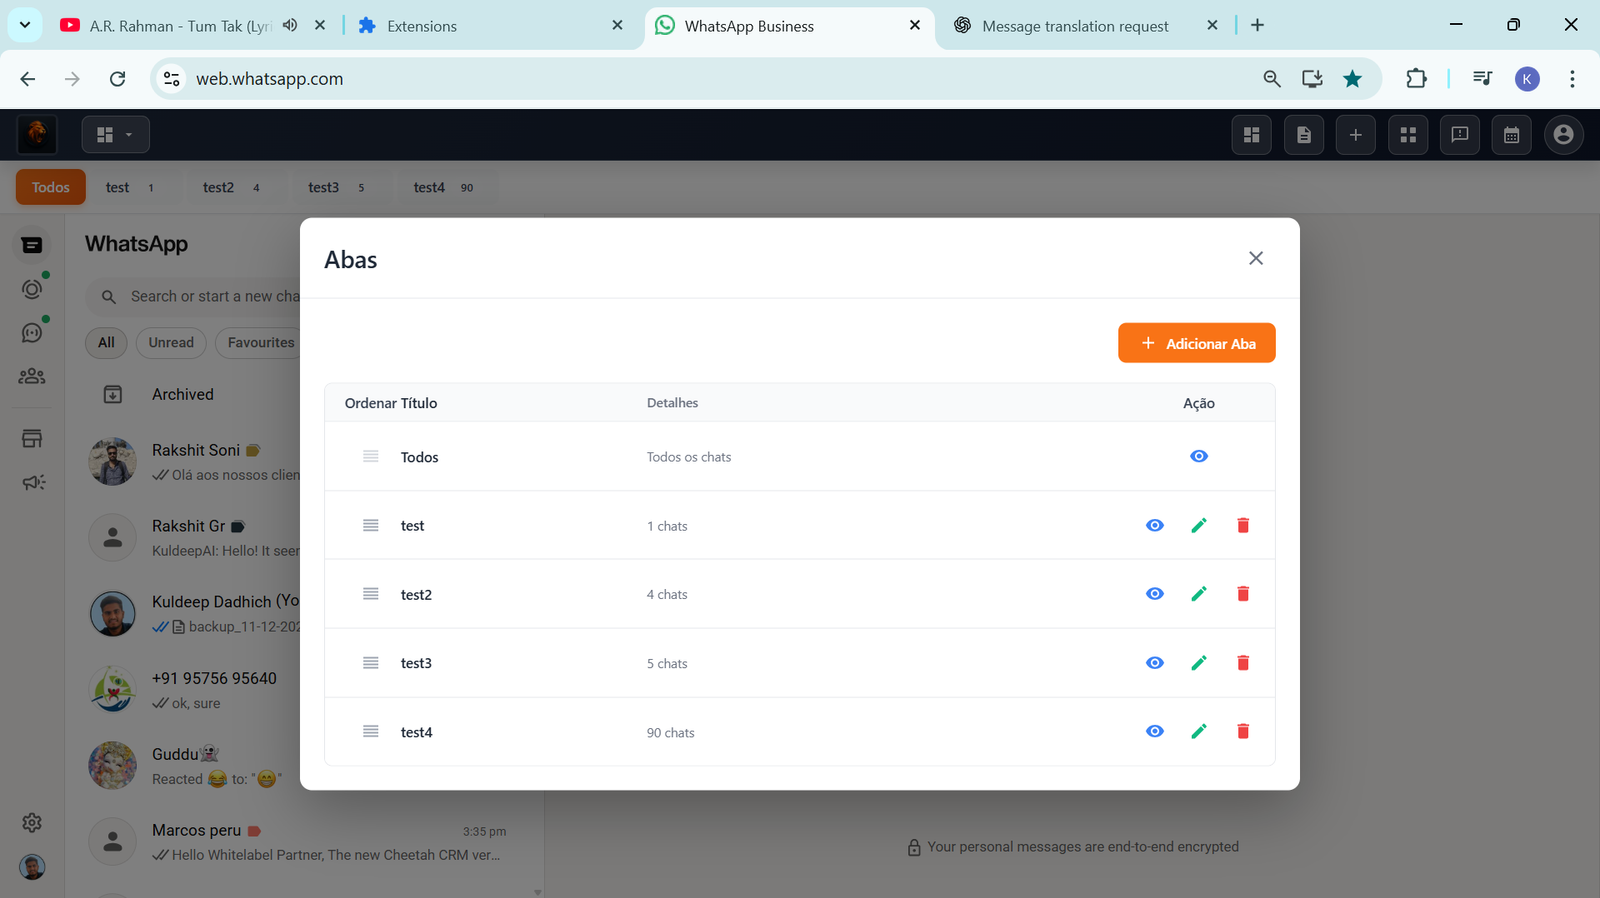Screen dimensions: 1600x898
Task: Select the Todos tab in tab bar
Action: (x=51, y=188)
